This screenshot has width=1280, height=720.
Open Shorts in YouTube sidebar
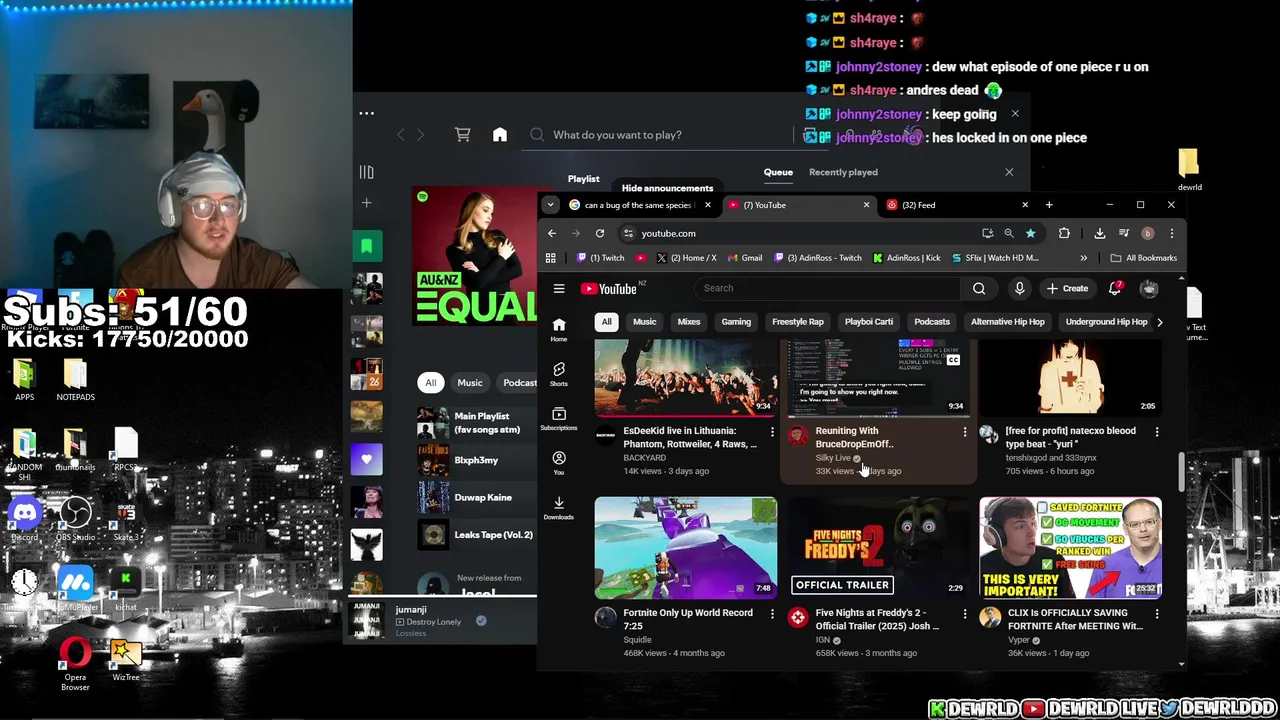[x=559, y=373]
